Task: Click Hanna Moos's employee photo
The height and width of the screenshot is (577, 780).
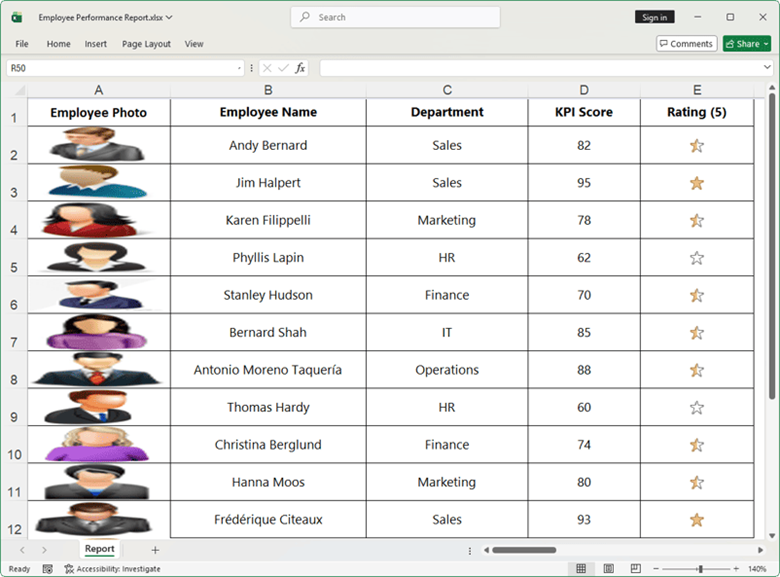Action: pyautogui.click(x=96, y=482)
